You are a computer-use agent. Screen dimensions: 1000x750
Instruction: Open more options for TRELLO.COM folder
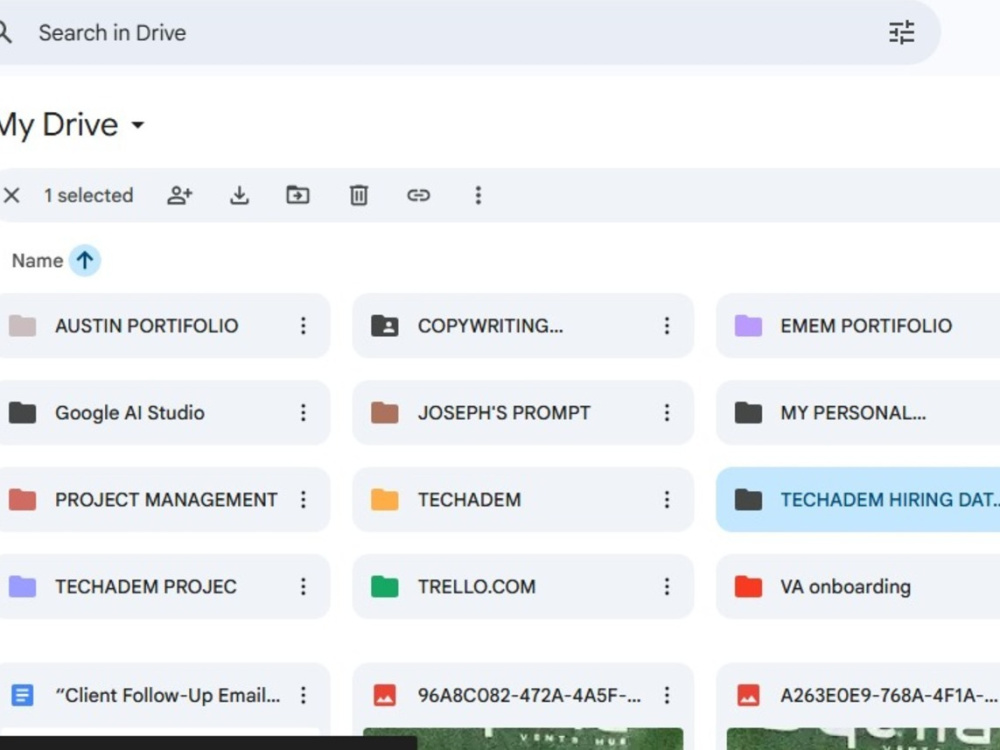[666, 586]
